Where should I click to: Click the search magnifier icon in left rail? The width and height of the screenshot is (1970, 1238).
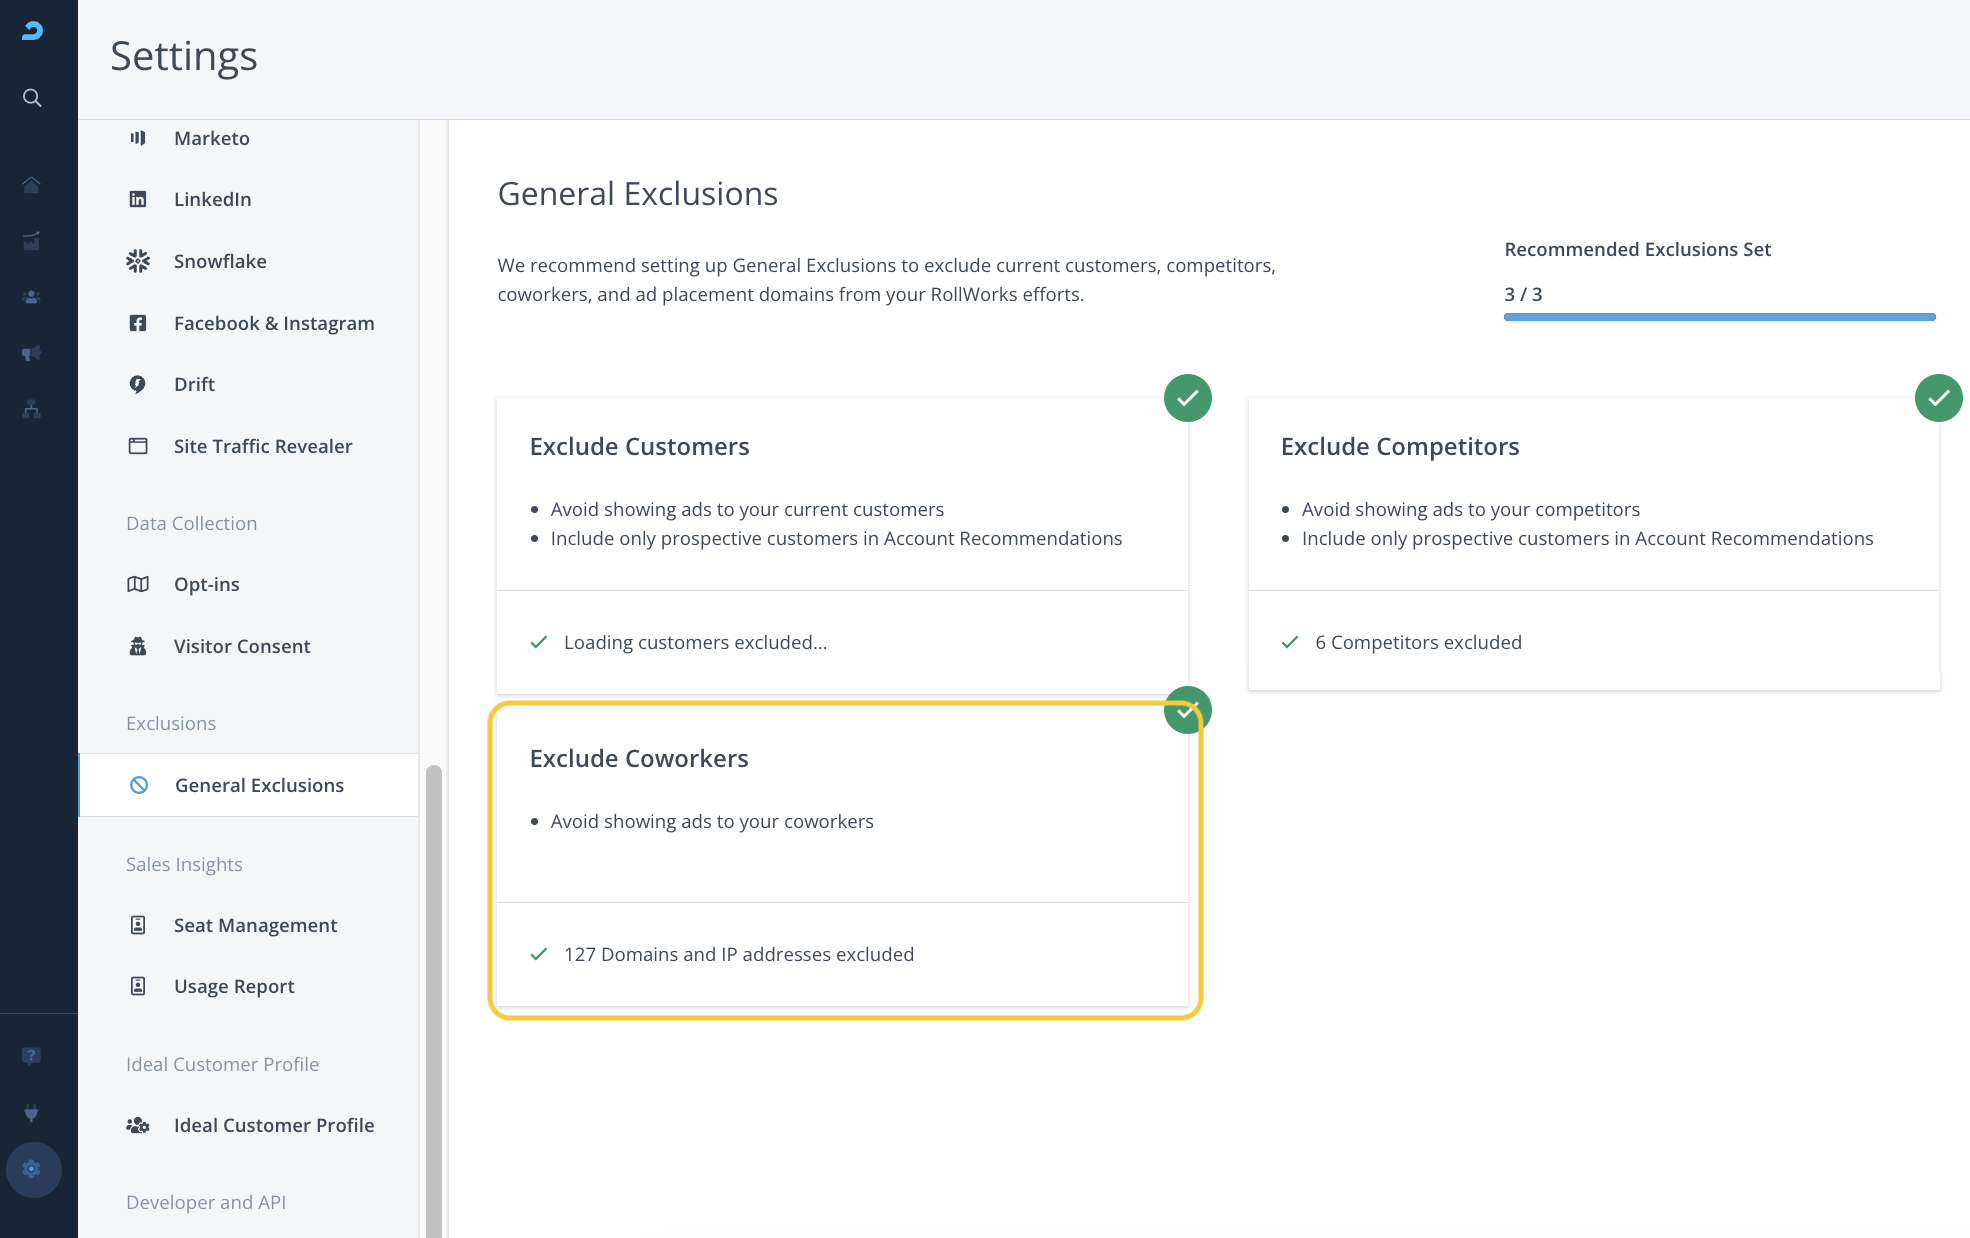coord(32,98)
